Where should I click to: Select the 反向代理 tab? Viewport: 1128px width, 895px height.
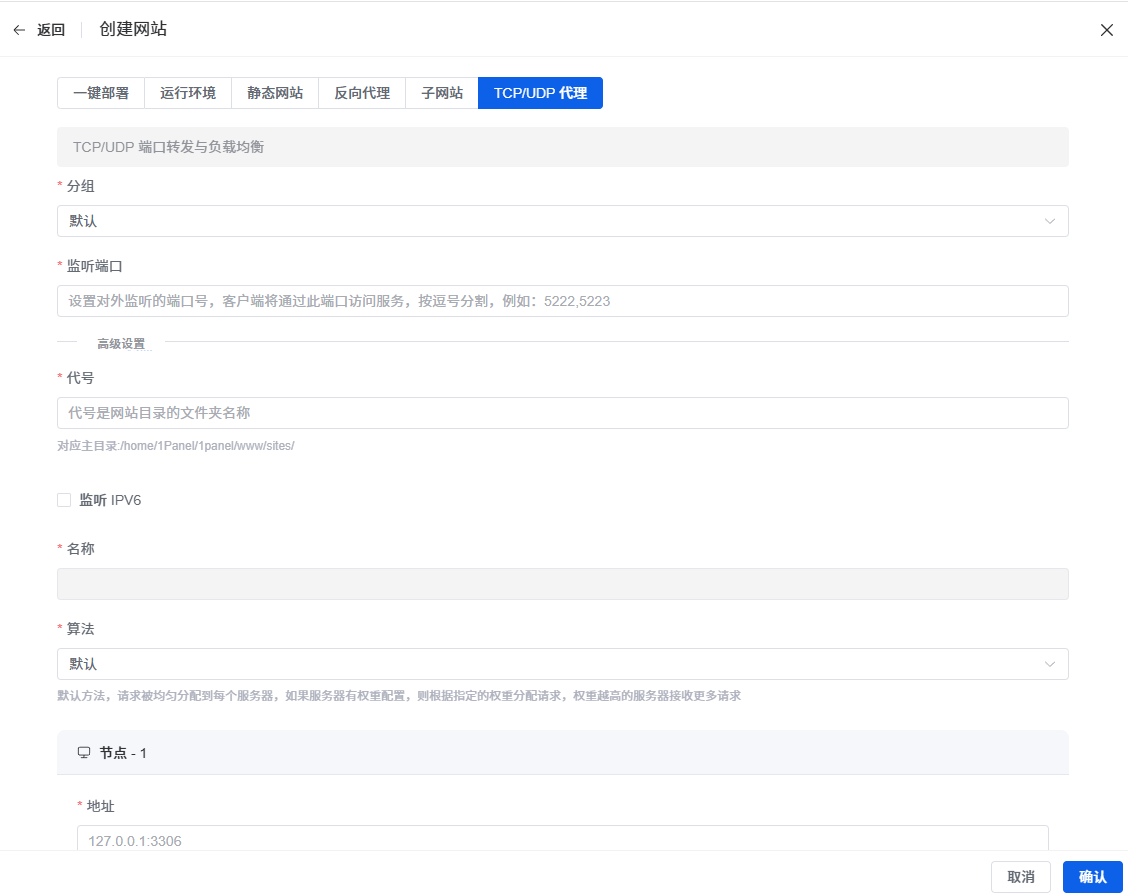(x=362, y=93)
